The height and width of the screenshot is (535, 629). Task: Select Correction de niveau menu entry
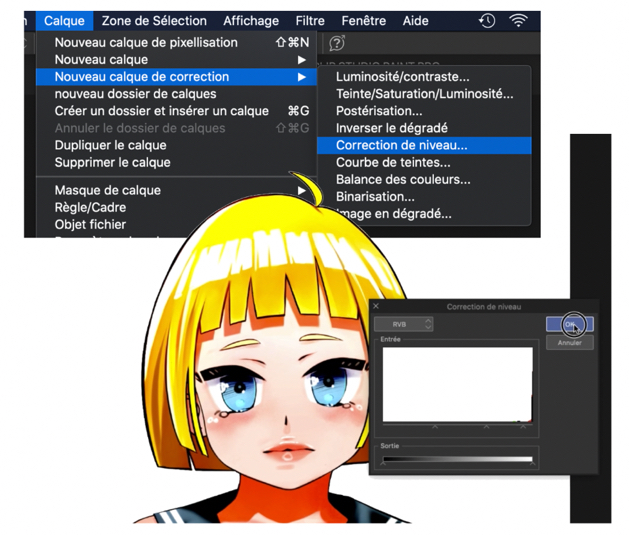[x=401, y=145]
